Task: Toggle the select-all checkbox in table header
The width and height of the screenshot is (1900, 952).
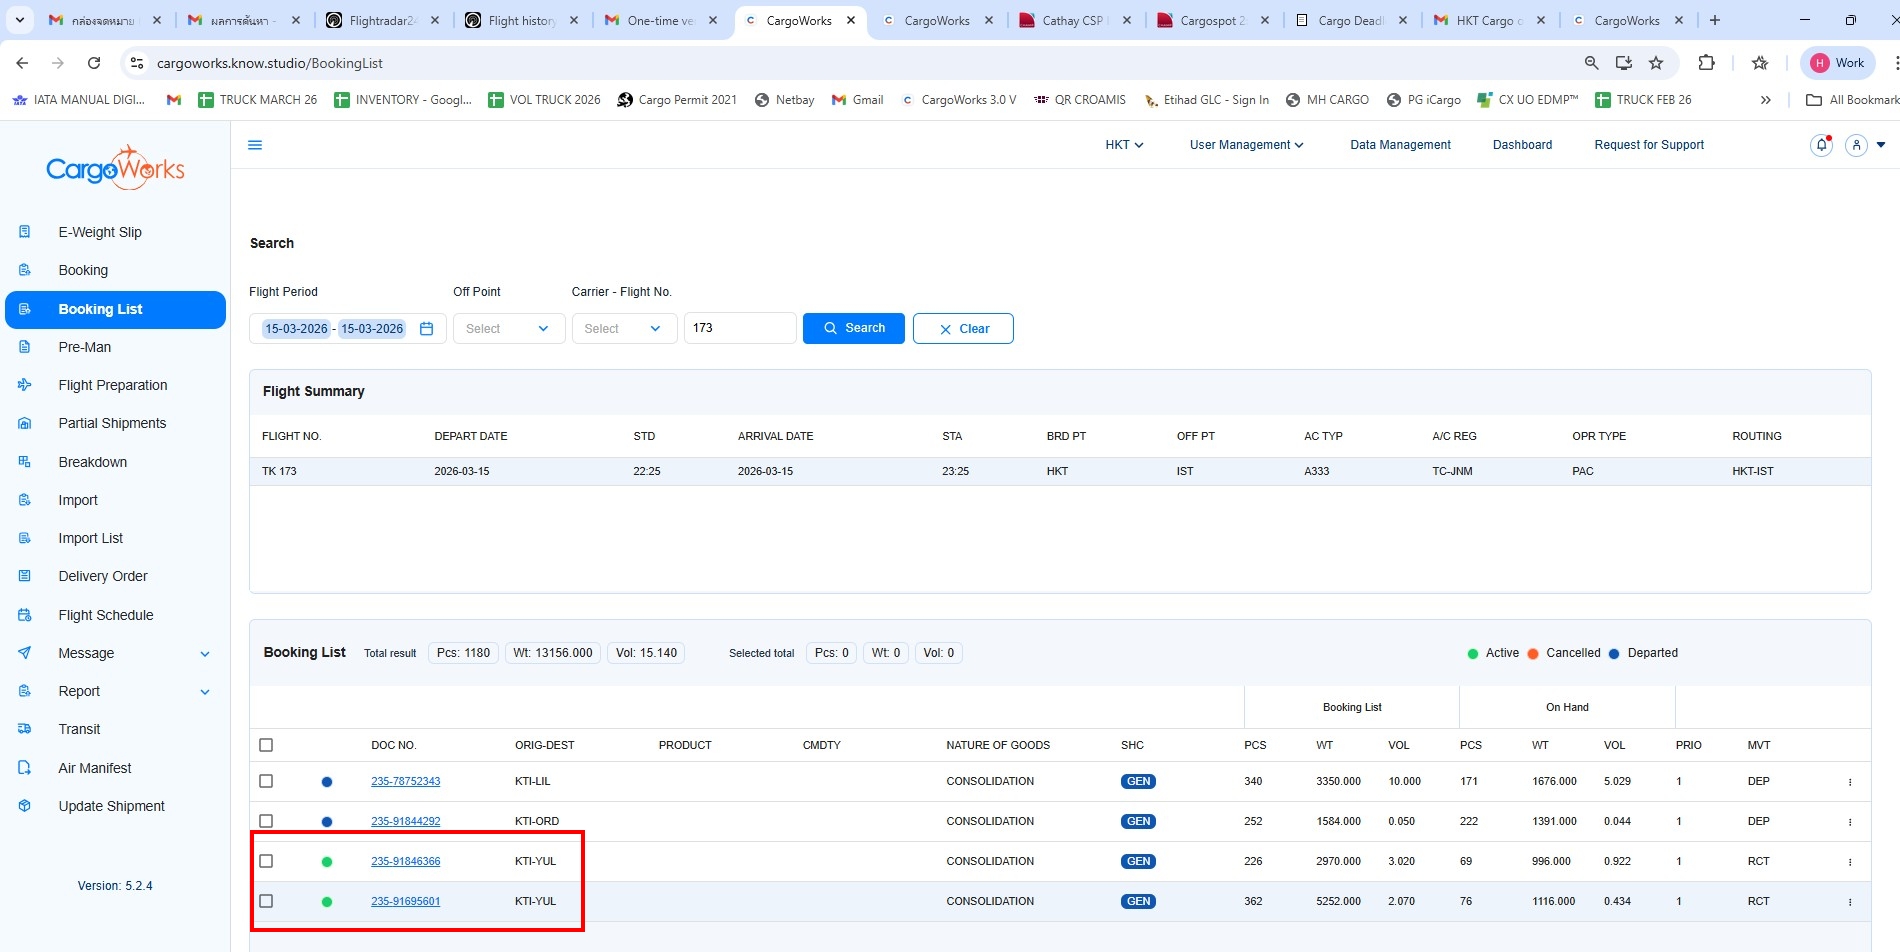Action: coord(266,745)
